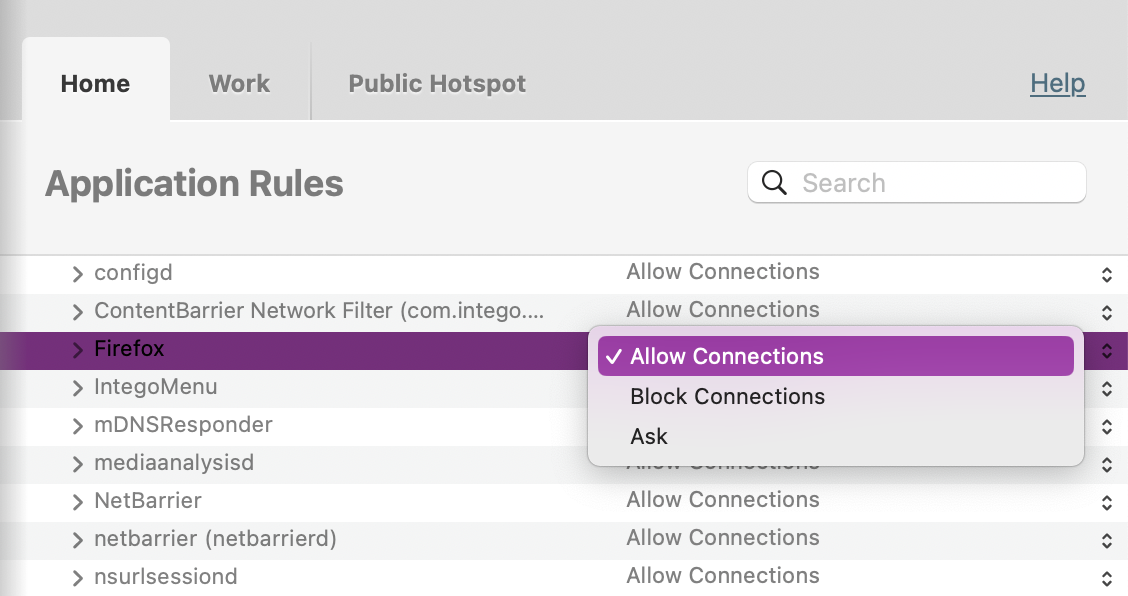The width and height of the screenshot is (1128, 596).
Task: Expand the netbarrier (netbarrierd) row
Action: [x=78, y=540]
